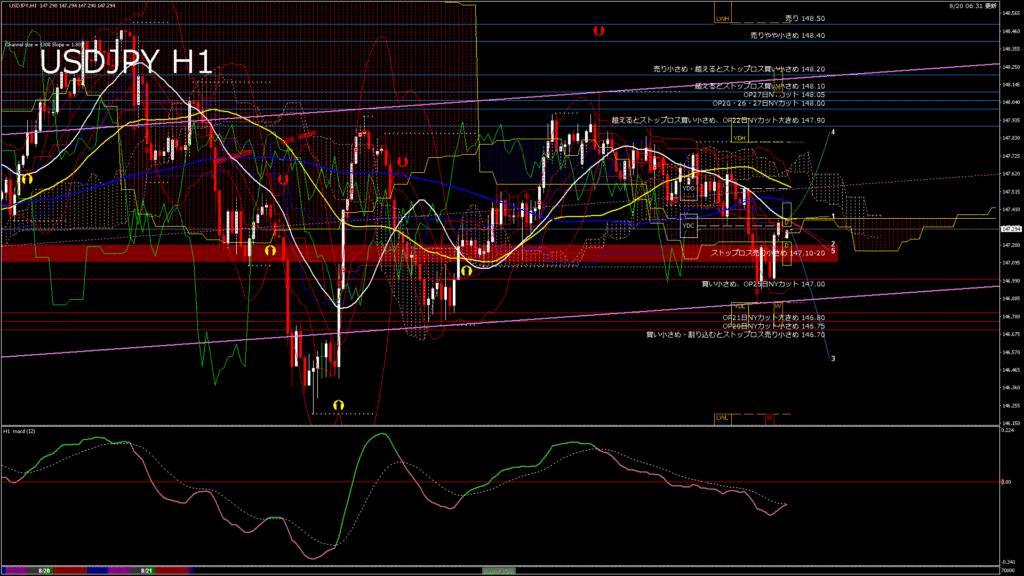Click wave label 4 at the green projection end
Viewport: 1024px width, 576px height.
[833, 132]
